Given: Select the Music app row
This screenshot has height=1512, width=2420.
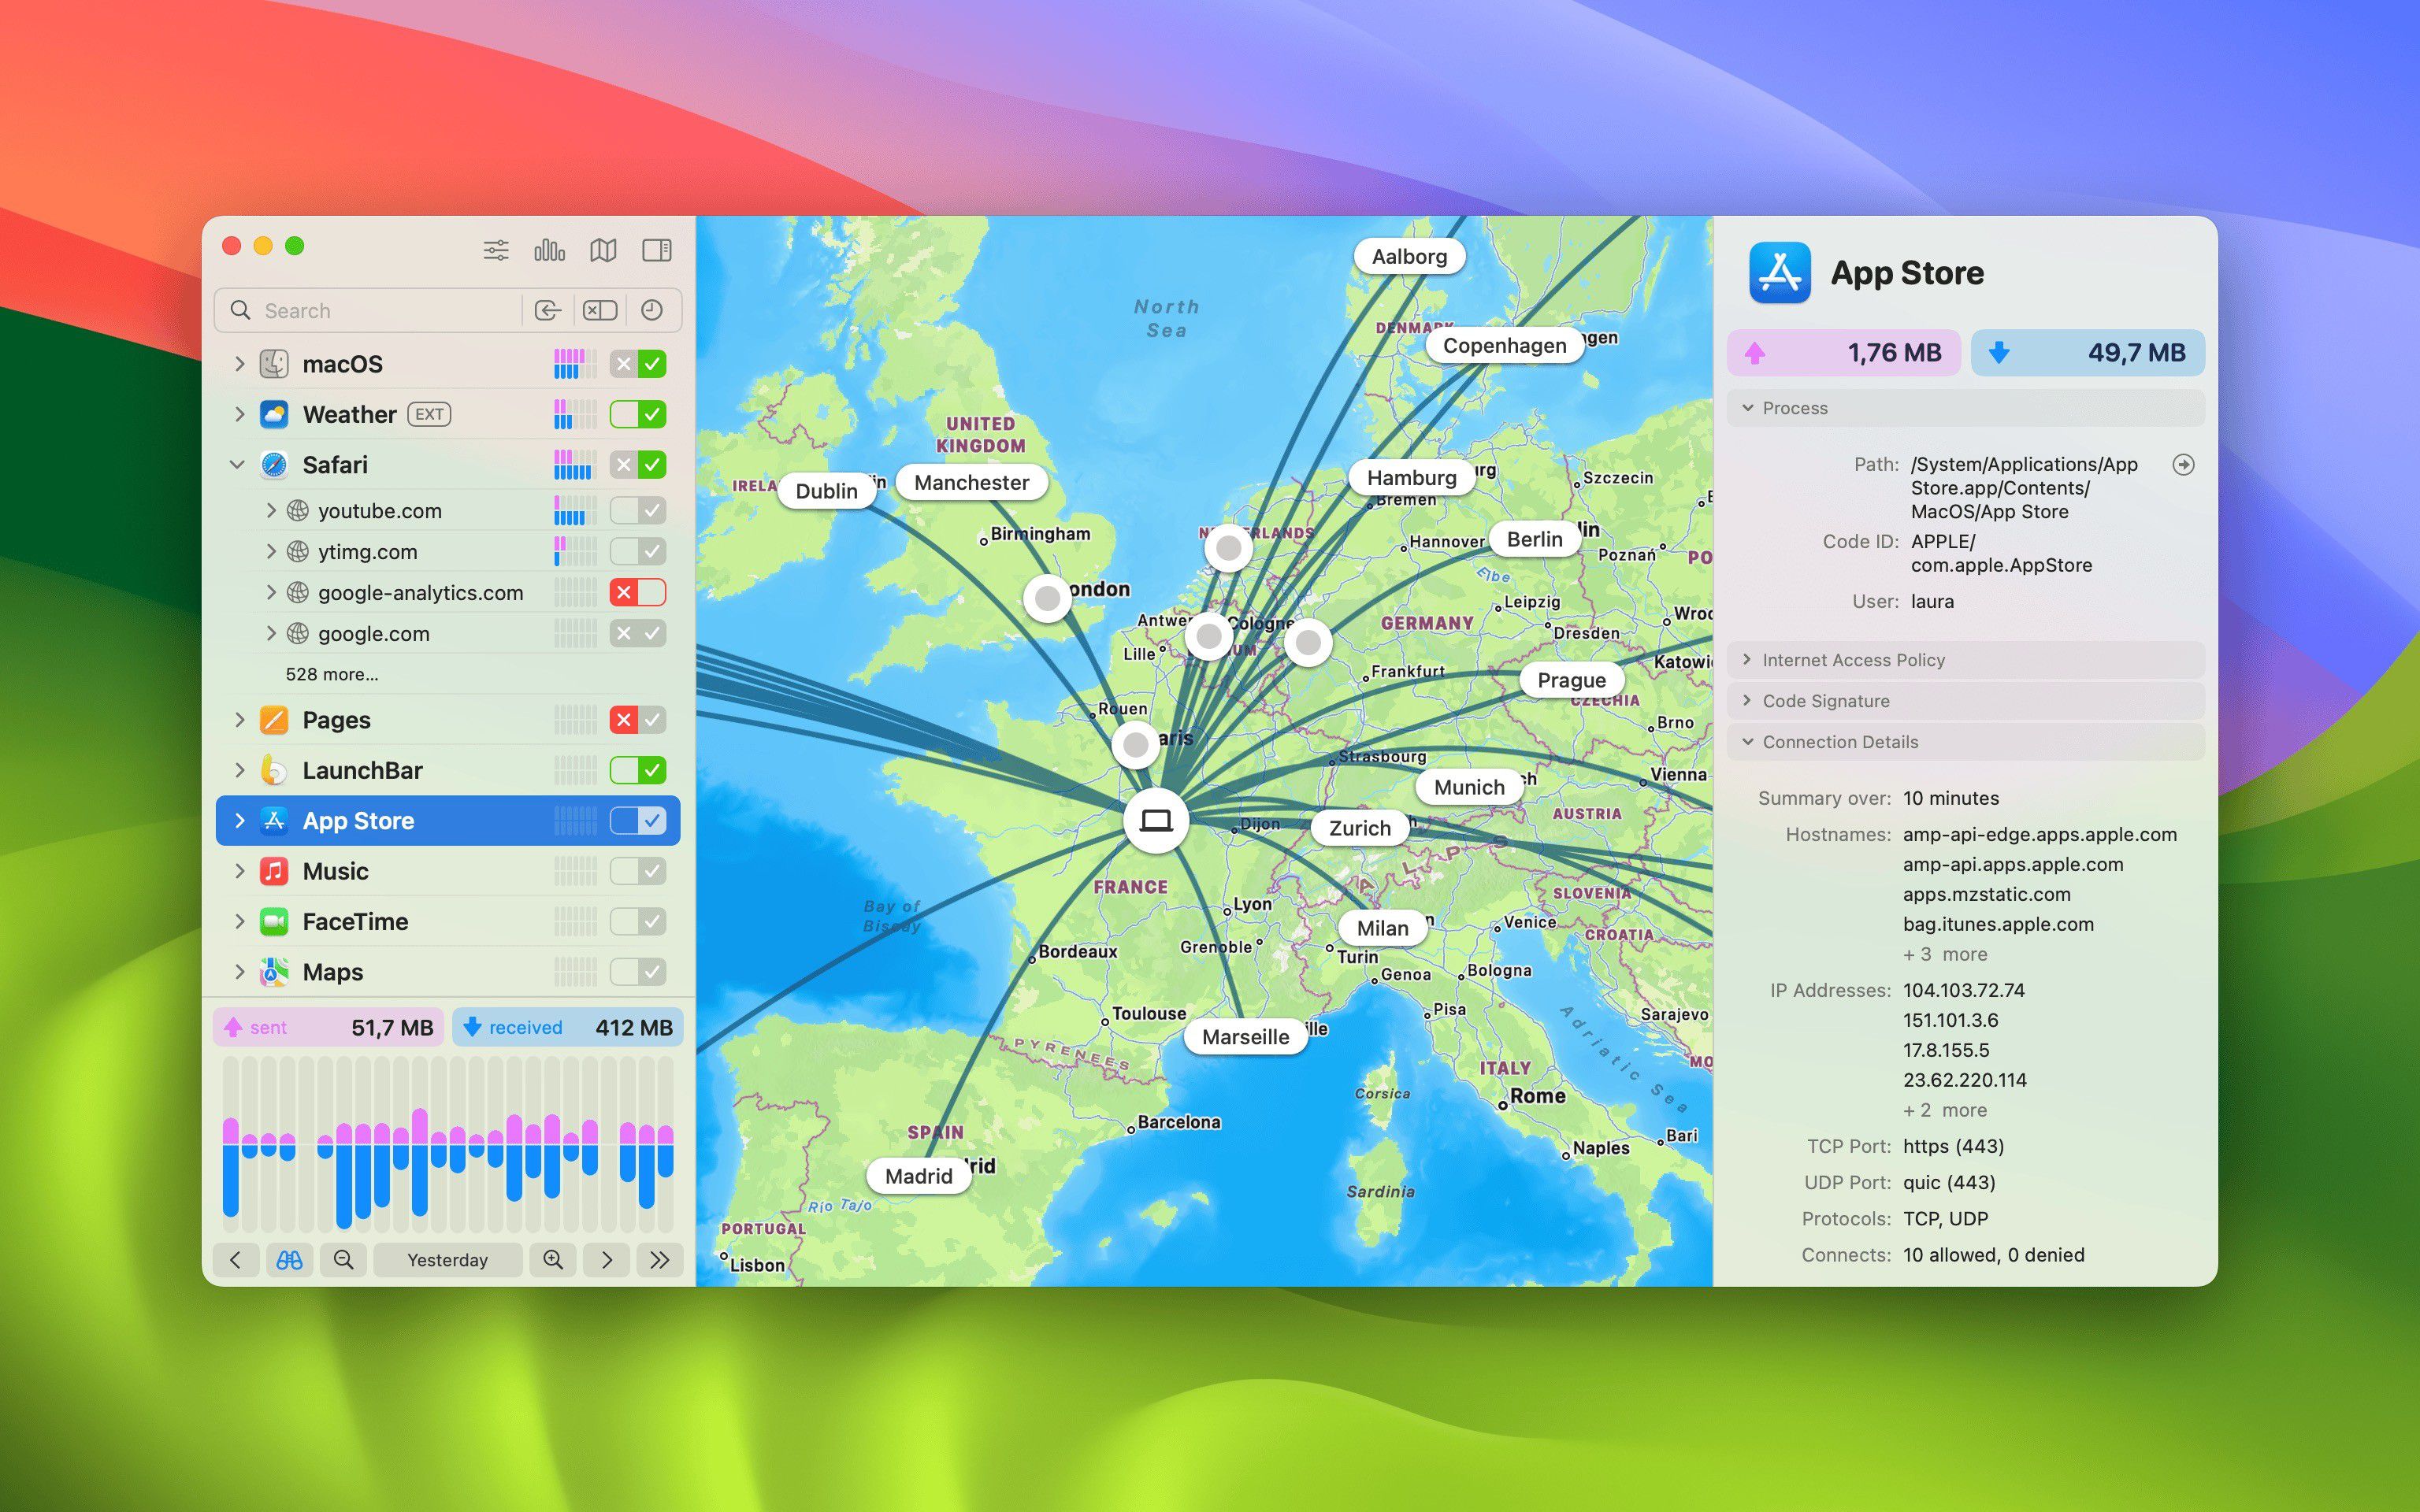Looking at the screenshot, I should click(x=336, y=871).
